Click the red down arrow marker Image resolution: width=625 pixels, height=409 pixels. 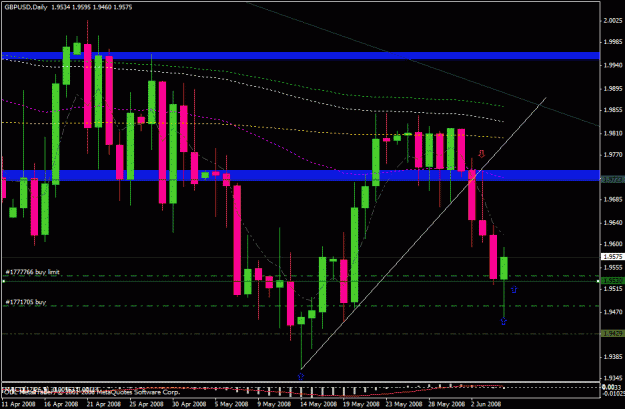(x=482, y=154)
